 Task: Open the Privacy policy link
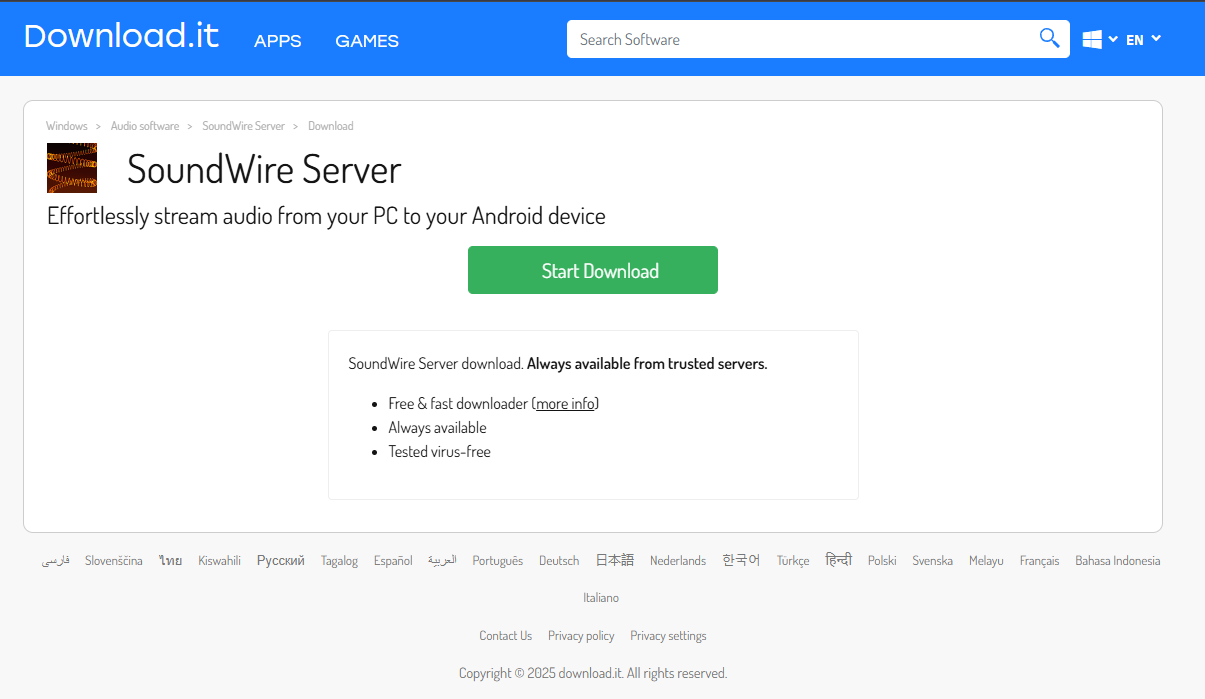pyautogui.click(x=581, y=636)
